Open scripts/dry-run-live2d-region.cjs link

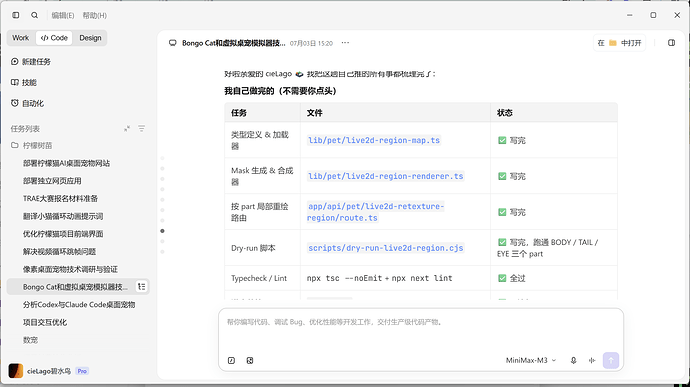click(x=385, y=248)
